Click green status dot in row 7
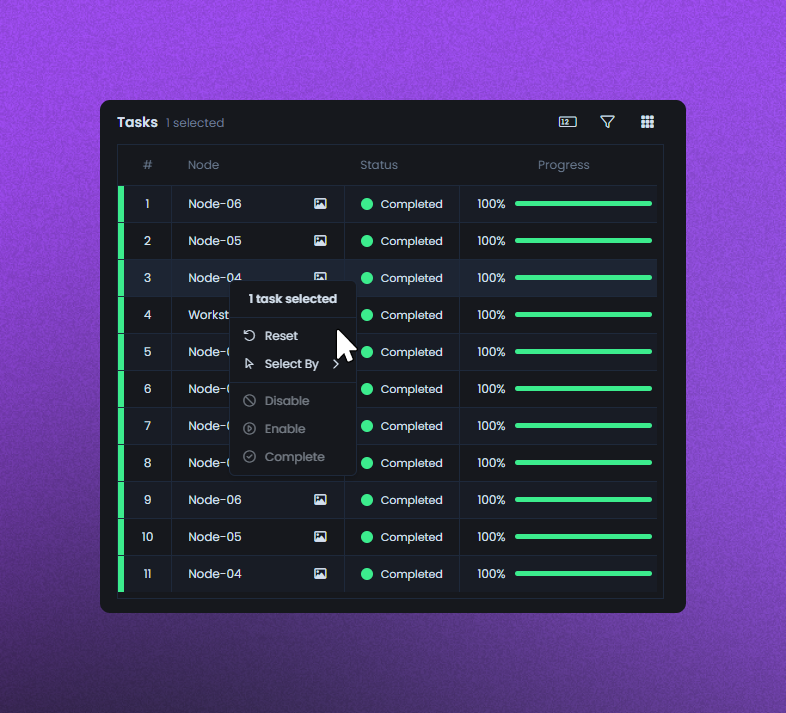 pos(367,426)
